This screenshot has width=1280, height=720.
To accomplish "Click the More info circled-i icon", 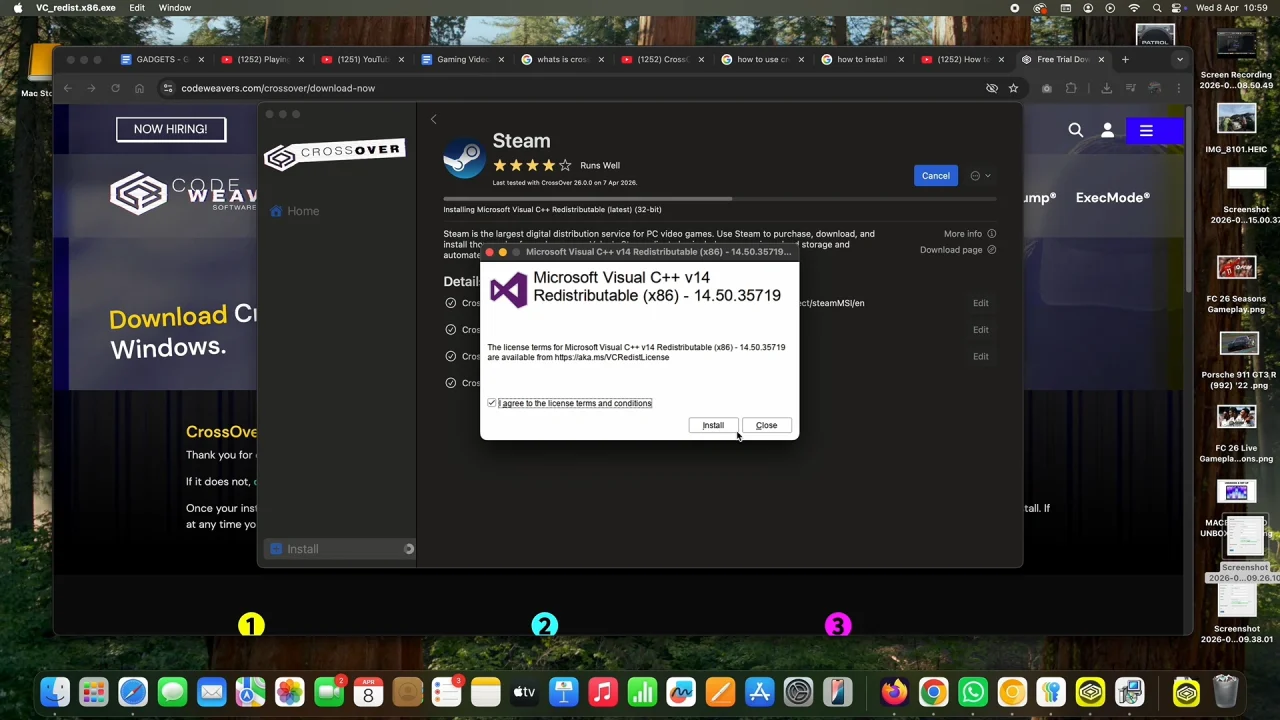I will (x=991, y=233).
